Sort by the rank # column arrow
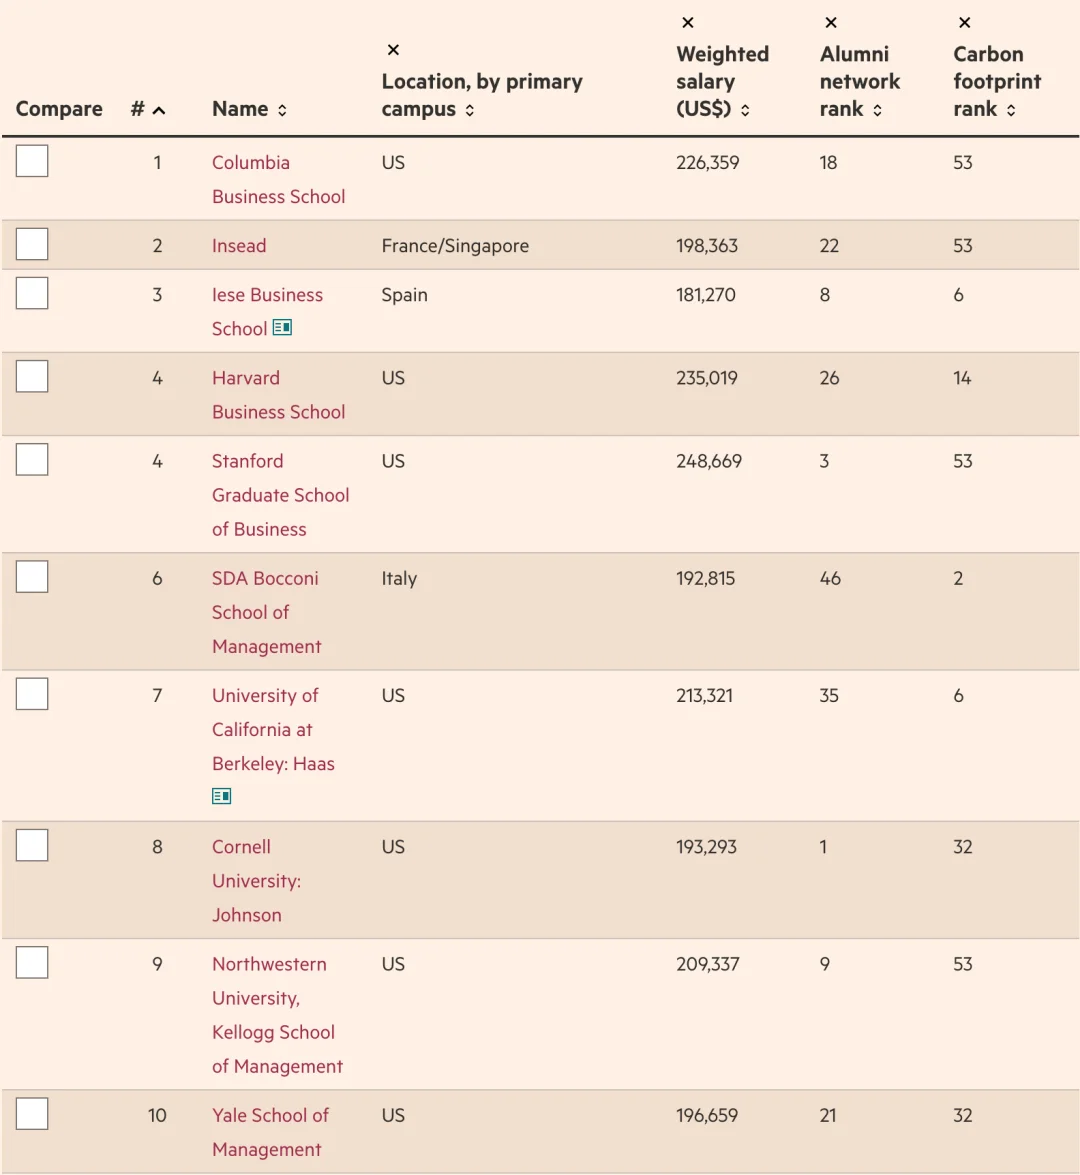1080x1175 pixels. pos(158,110)
